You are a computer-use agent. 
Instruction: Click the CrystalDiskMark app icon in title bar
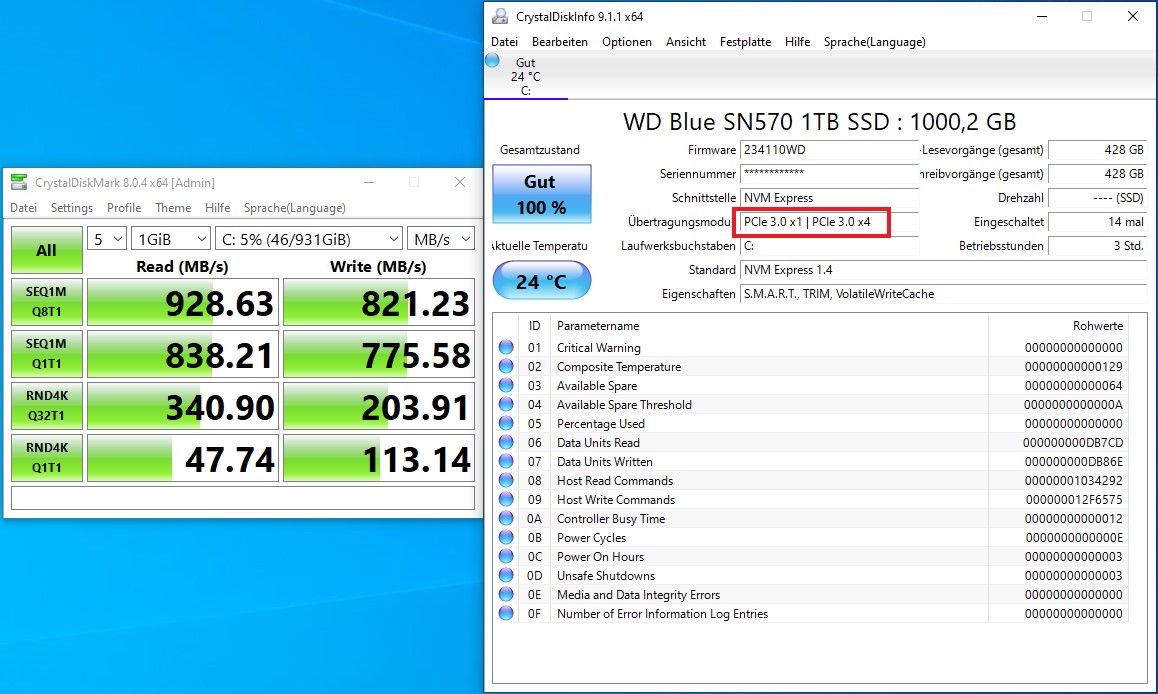[x=19, y=182]
